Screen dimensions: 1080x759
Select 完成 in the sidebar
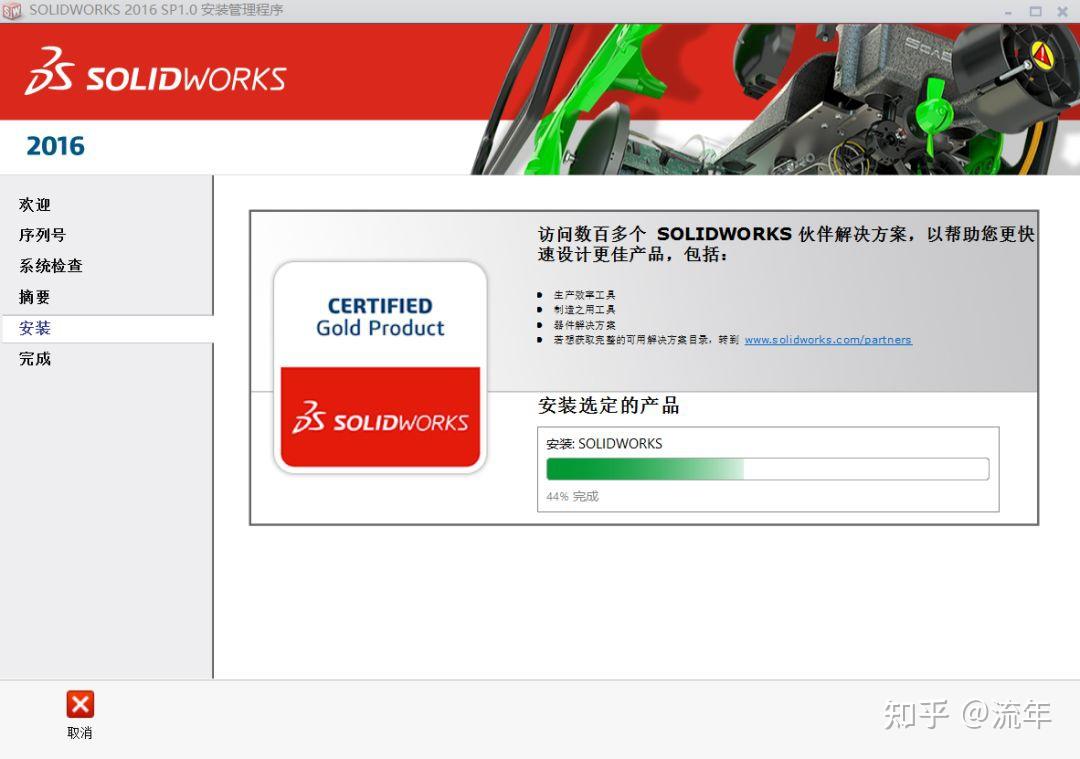[x=34, y=359]
